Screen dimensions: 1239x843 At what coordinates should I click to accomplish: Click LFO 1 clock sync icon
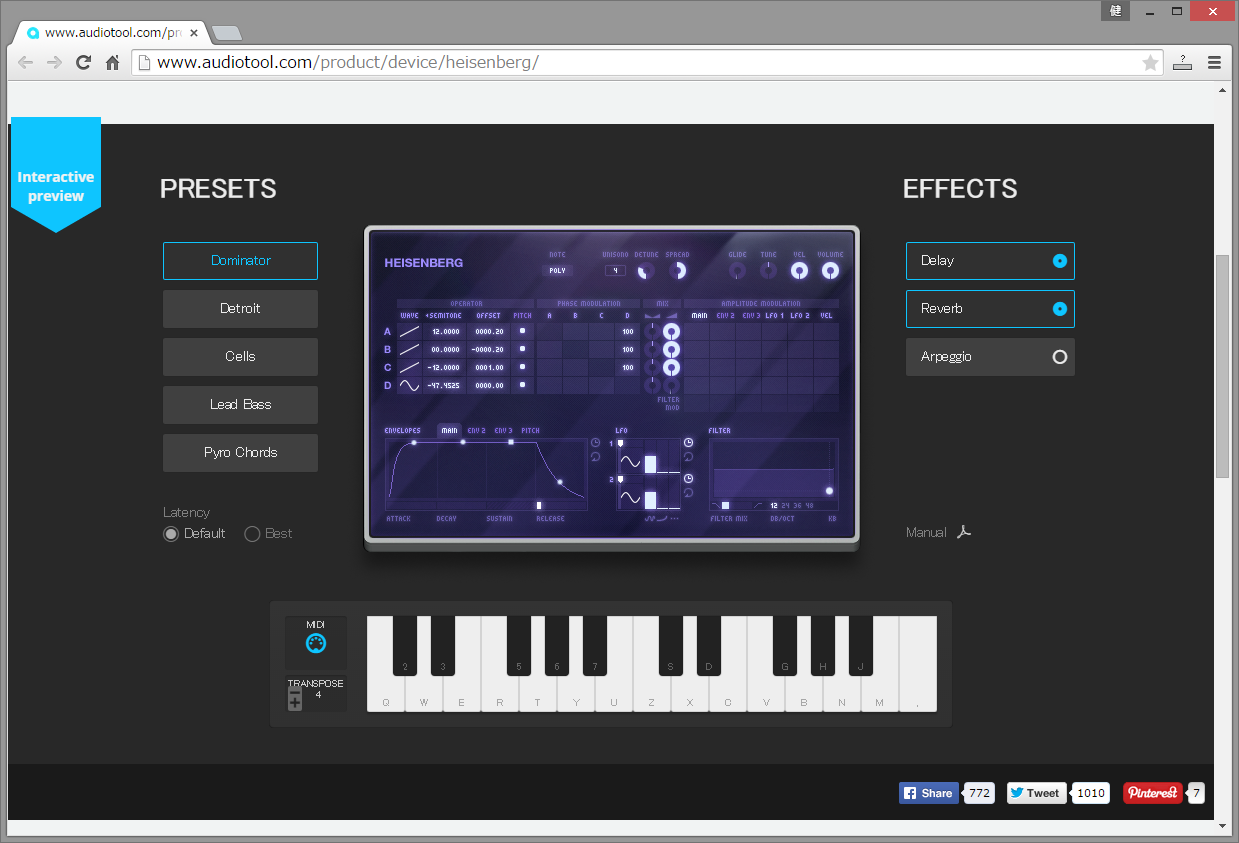point(688,442)
